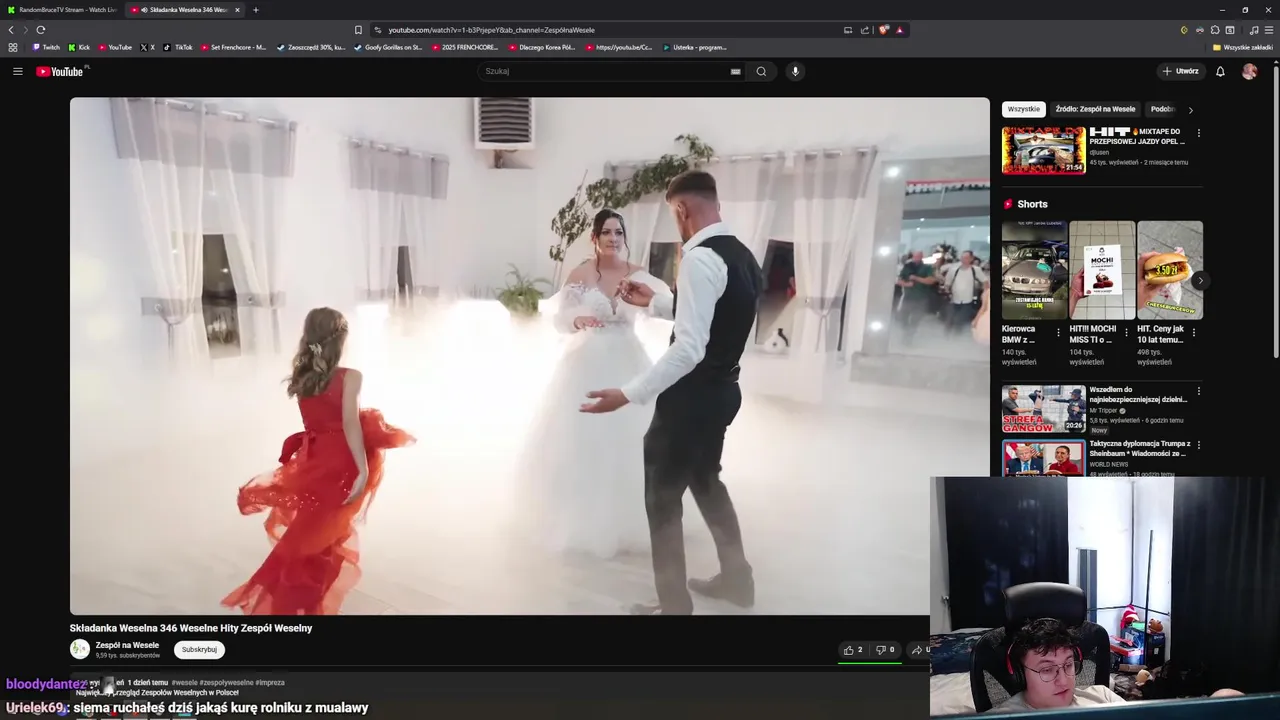Go forward with the browser forward arrow

tap(25, 30)
